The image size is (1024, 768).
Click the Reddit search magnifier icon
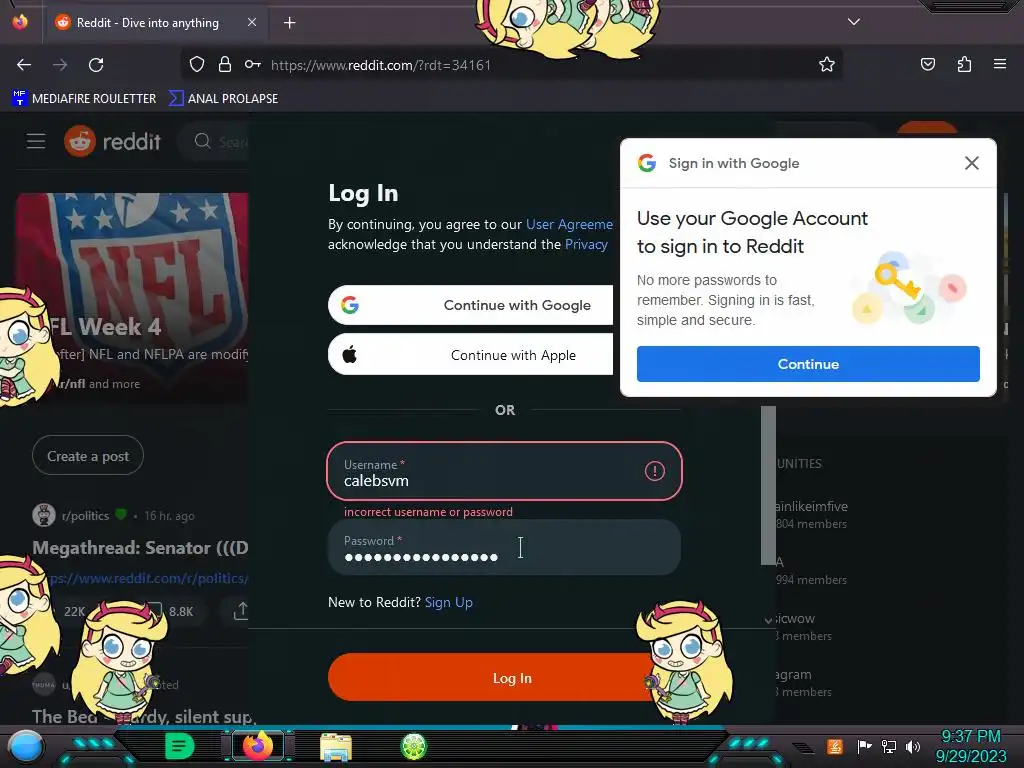(x=202, y=141)
